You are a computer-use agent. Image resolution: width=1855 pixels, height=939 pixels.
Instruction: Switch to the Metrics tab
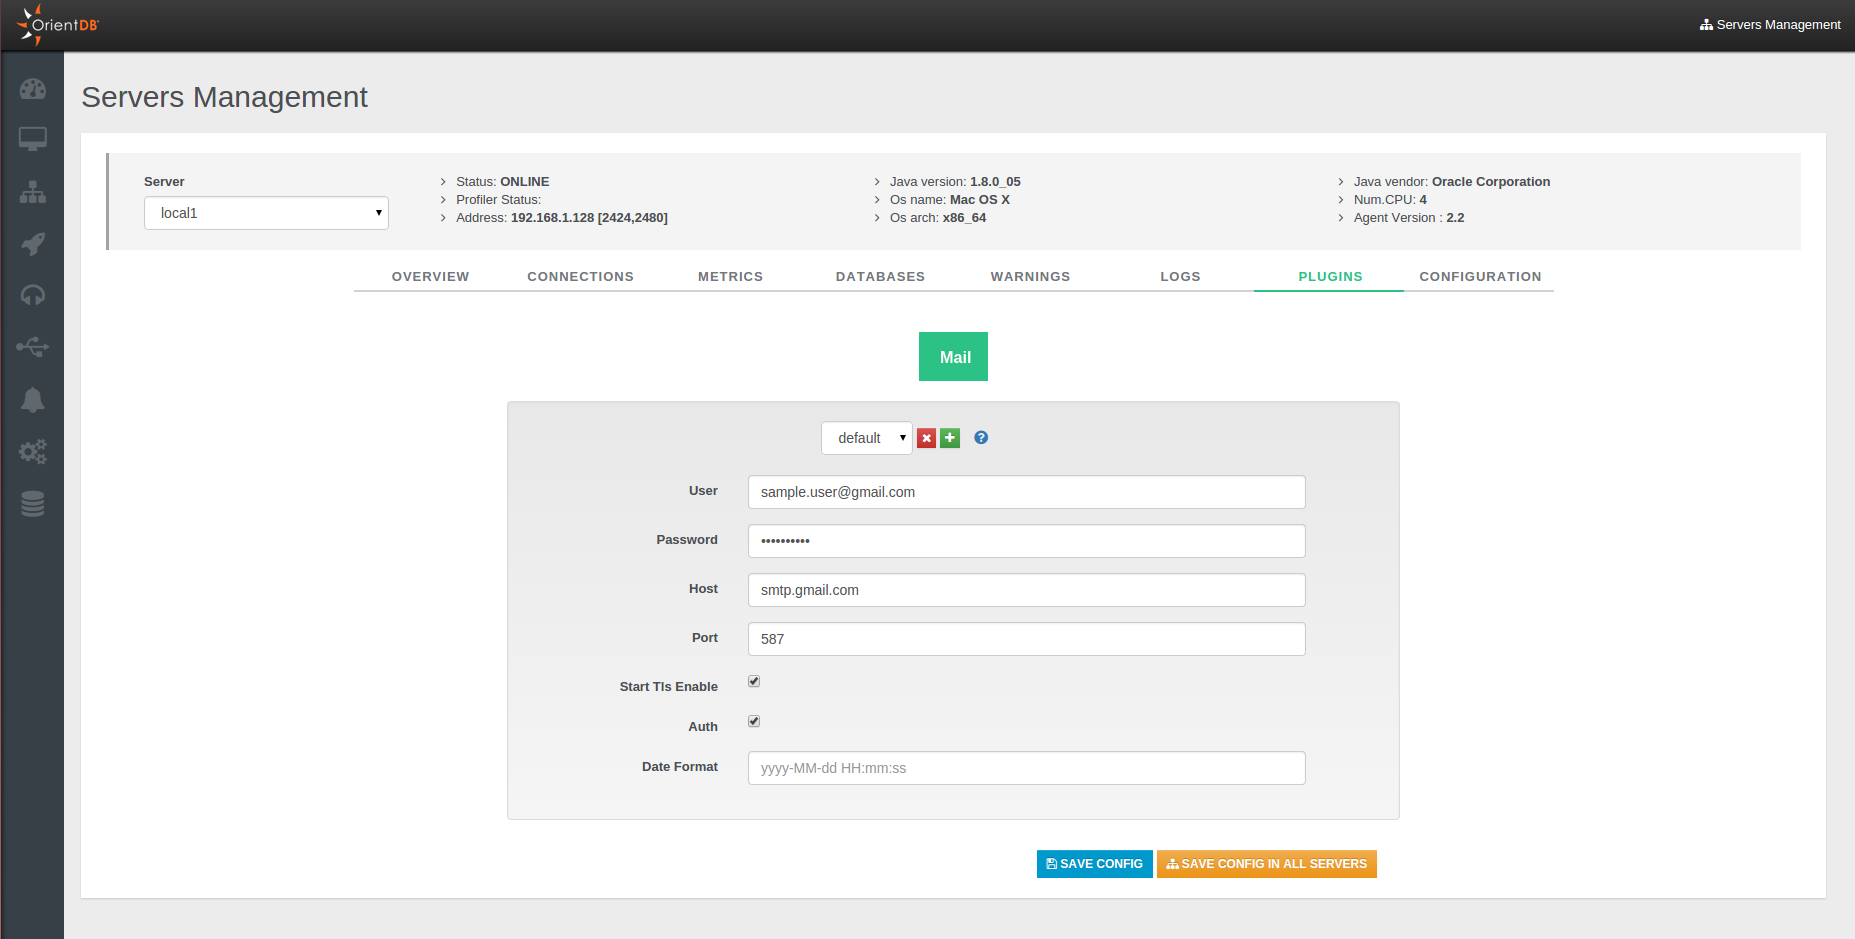point(730,277)
